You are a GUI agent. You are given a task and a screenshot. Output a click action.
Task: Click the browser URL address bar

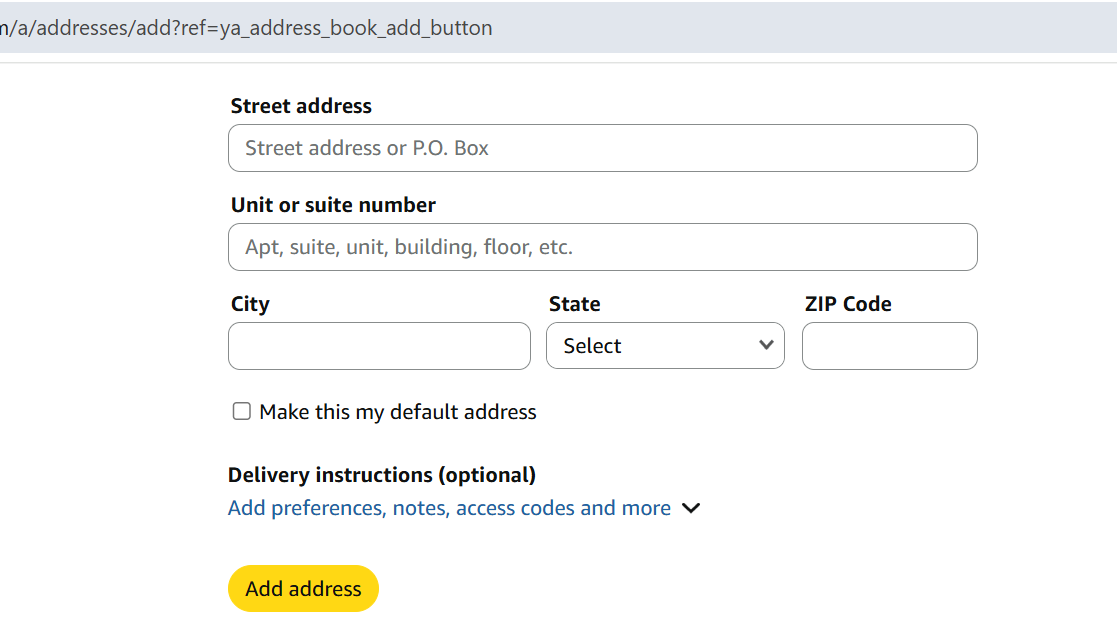pos(558,28)
